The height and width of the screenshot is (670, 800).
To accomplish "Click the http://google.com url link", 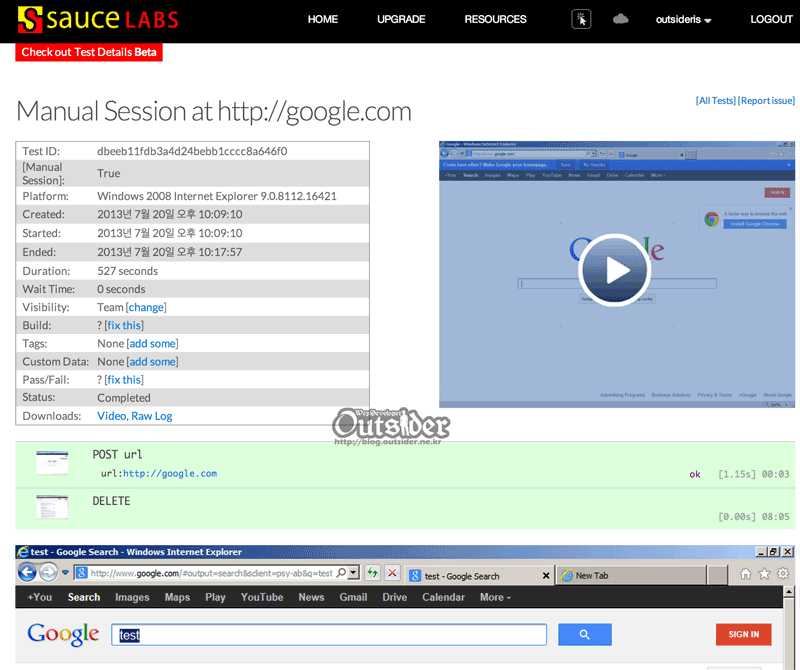I will click(170, 474).
